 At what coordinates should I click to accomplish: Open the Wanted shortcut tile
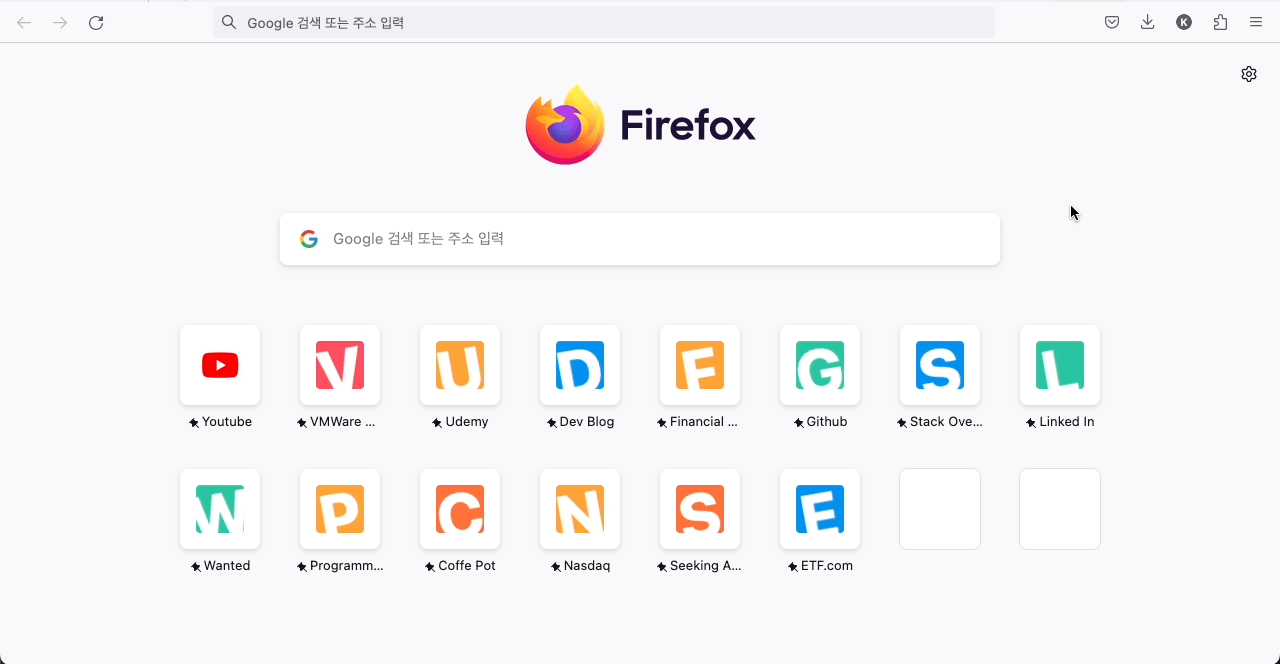click(x=220, y=509)
